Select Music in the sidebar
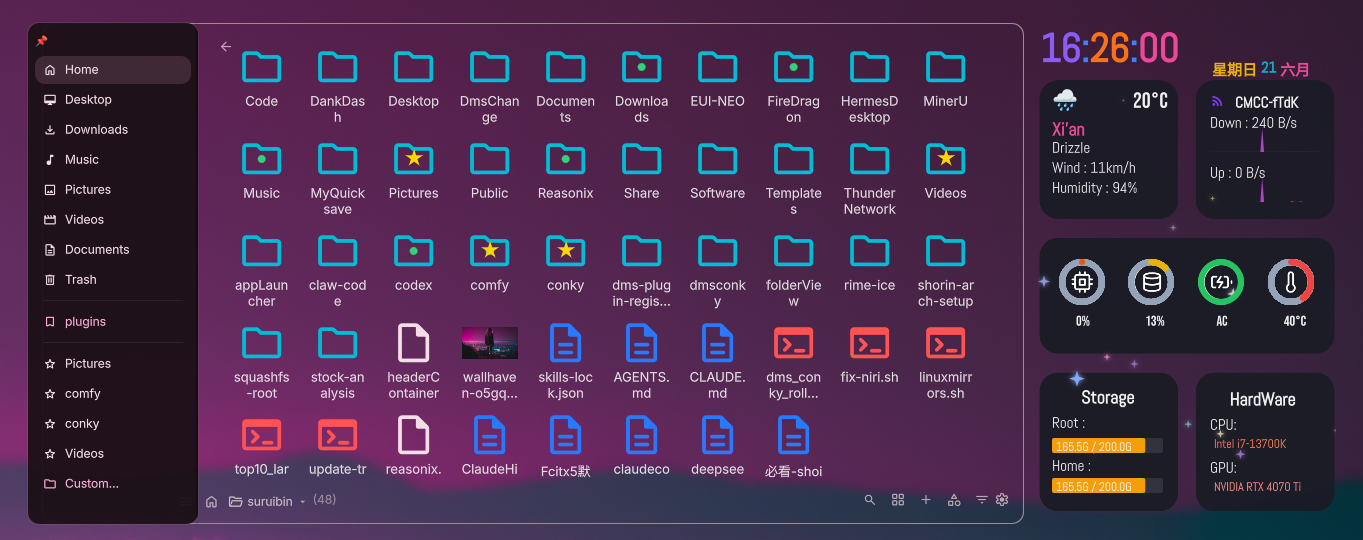Viewport: 1363px width, 540px height. click(113, 160)
